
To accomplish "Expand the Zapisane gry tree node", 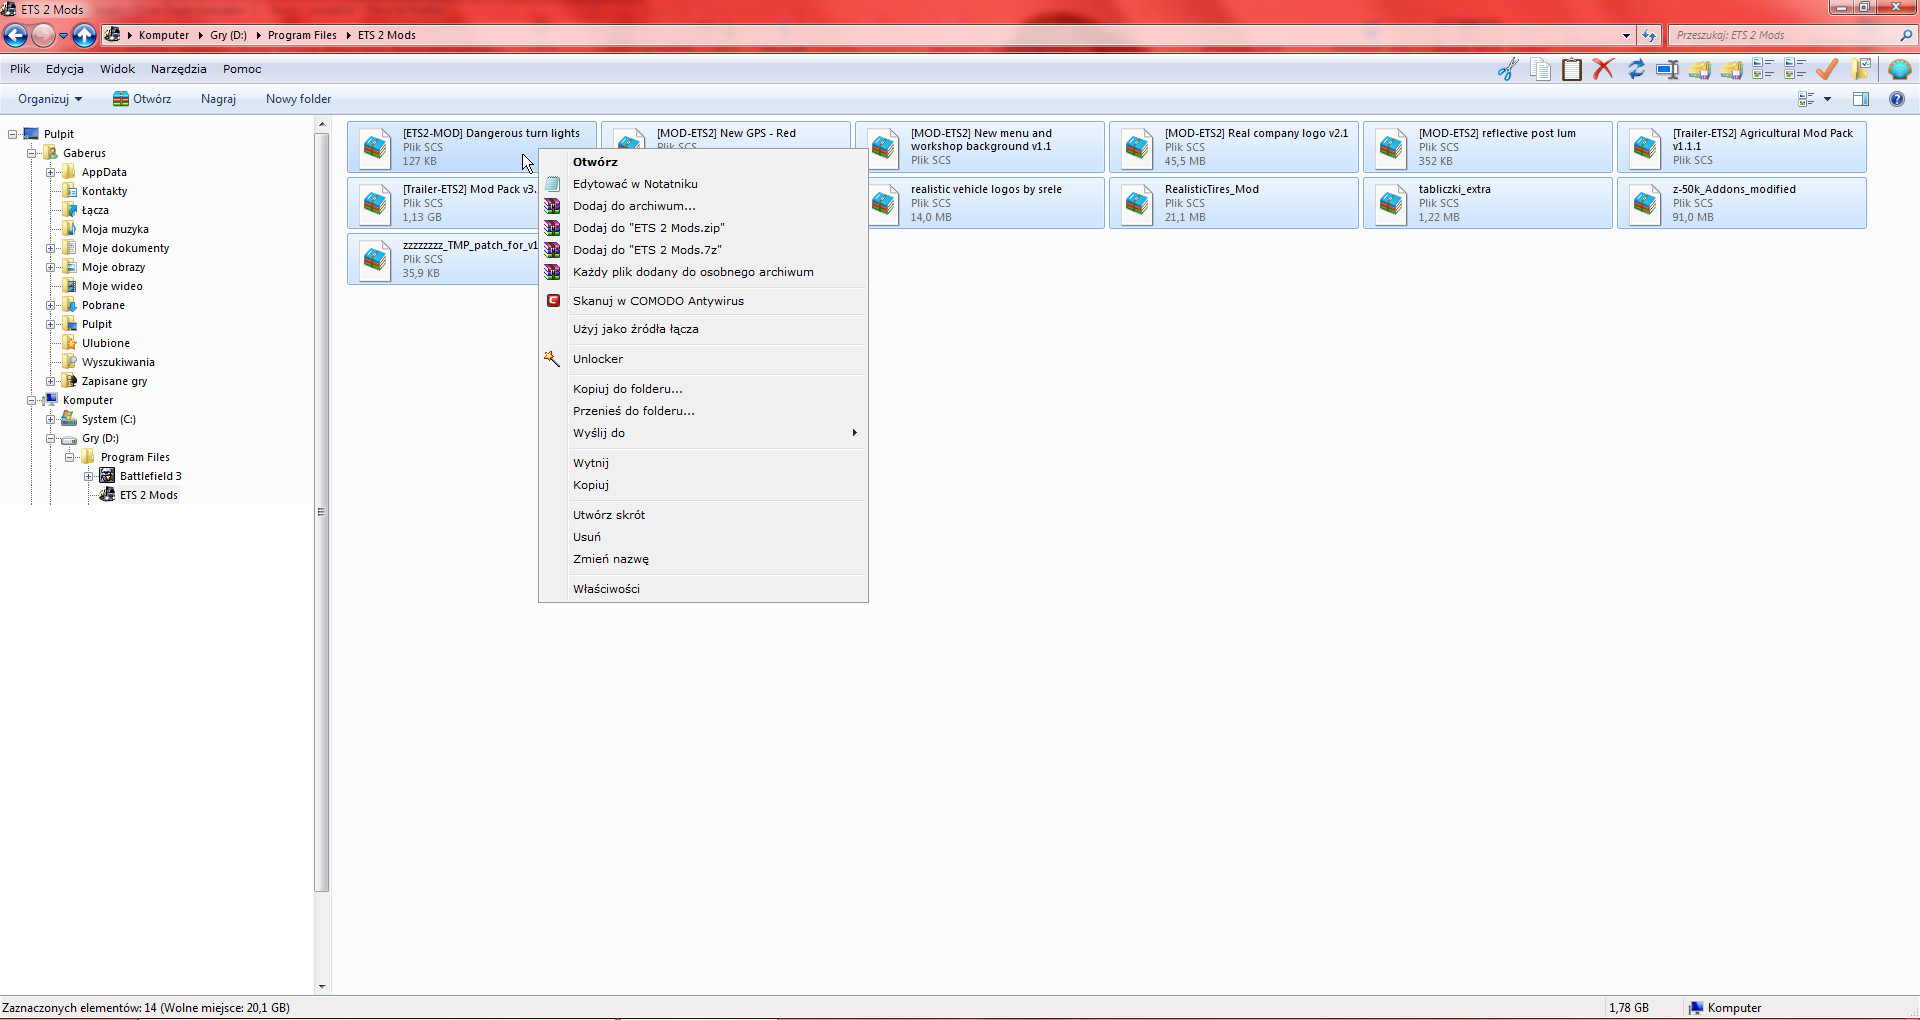I will (50, 381).
